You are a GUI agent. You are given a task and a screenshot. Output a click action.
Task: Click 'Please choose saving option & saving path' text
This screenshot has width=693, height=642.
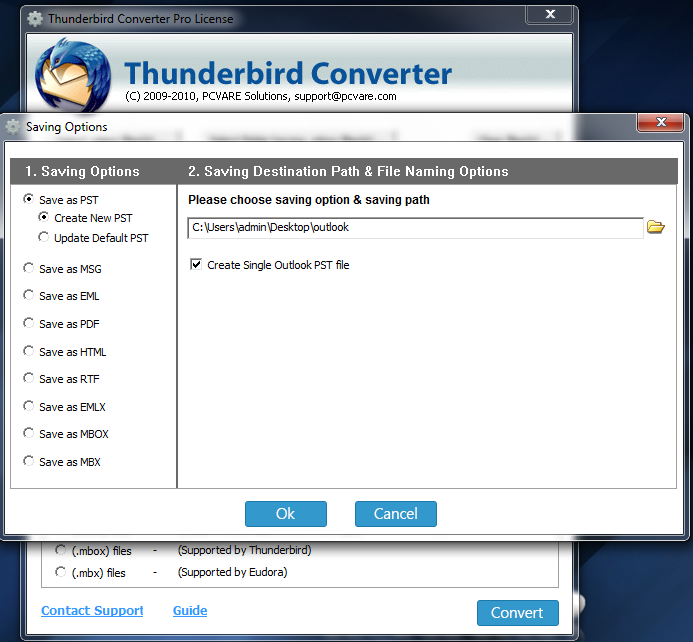pyautogui.click(x=309, y=200)
